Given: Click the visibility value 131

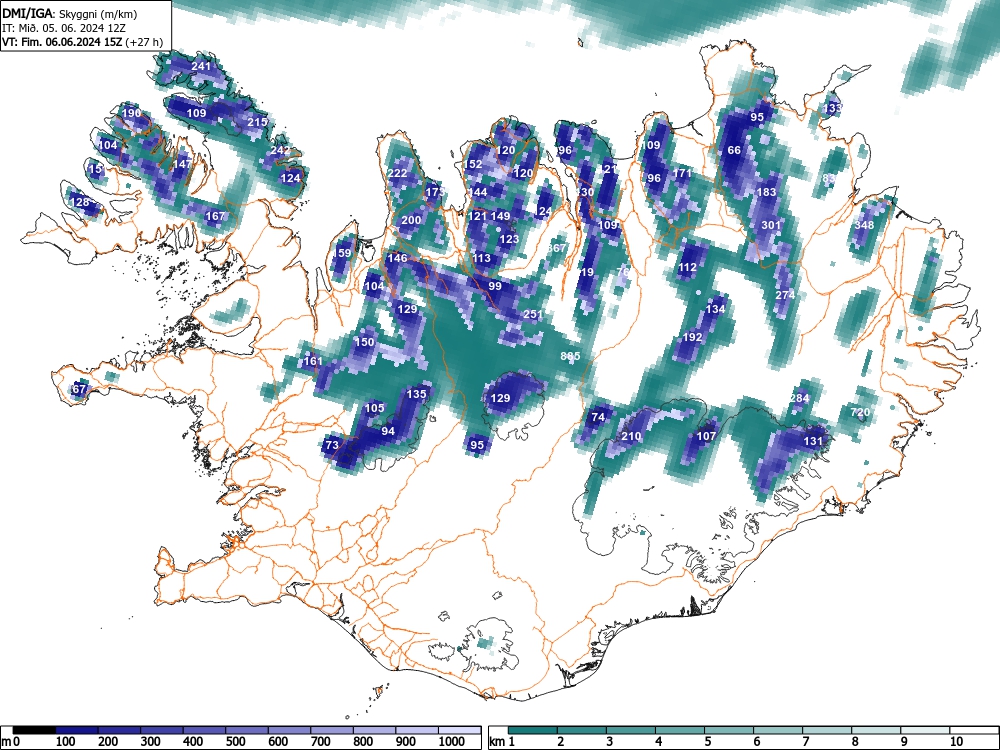Looking at the screenshot, I should [x=813, y=441].
